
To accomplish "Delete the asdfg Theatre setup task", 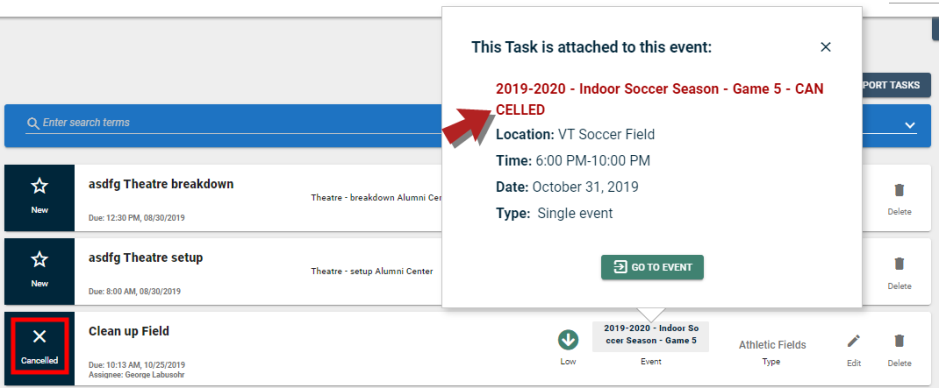I will [899, 264].
